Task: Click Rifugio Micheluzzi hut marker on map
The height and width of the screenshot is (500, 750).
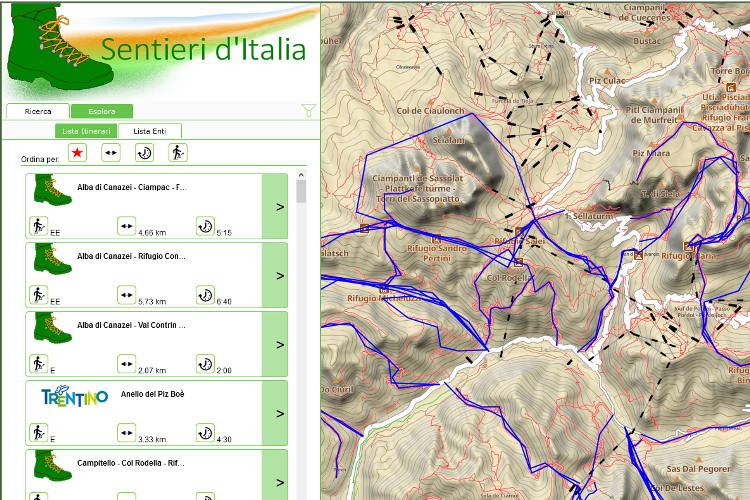Action: coord(384,289)
